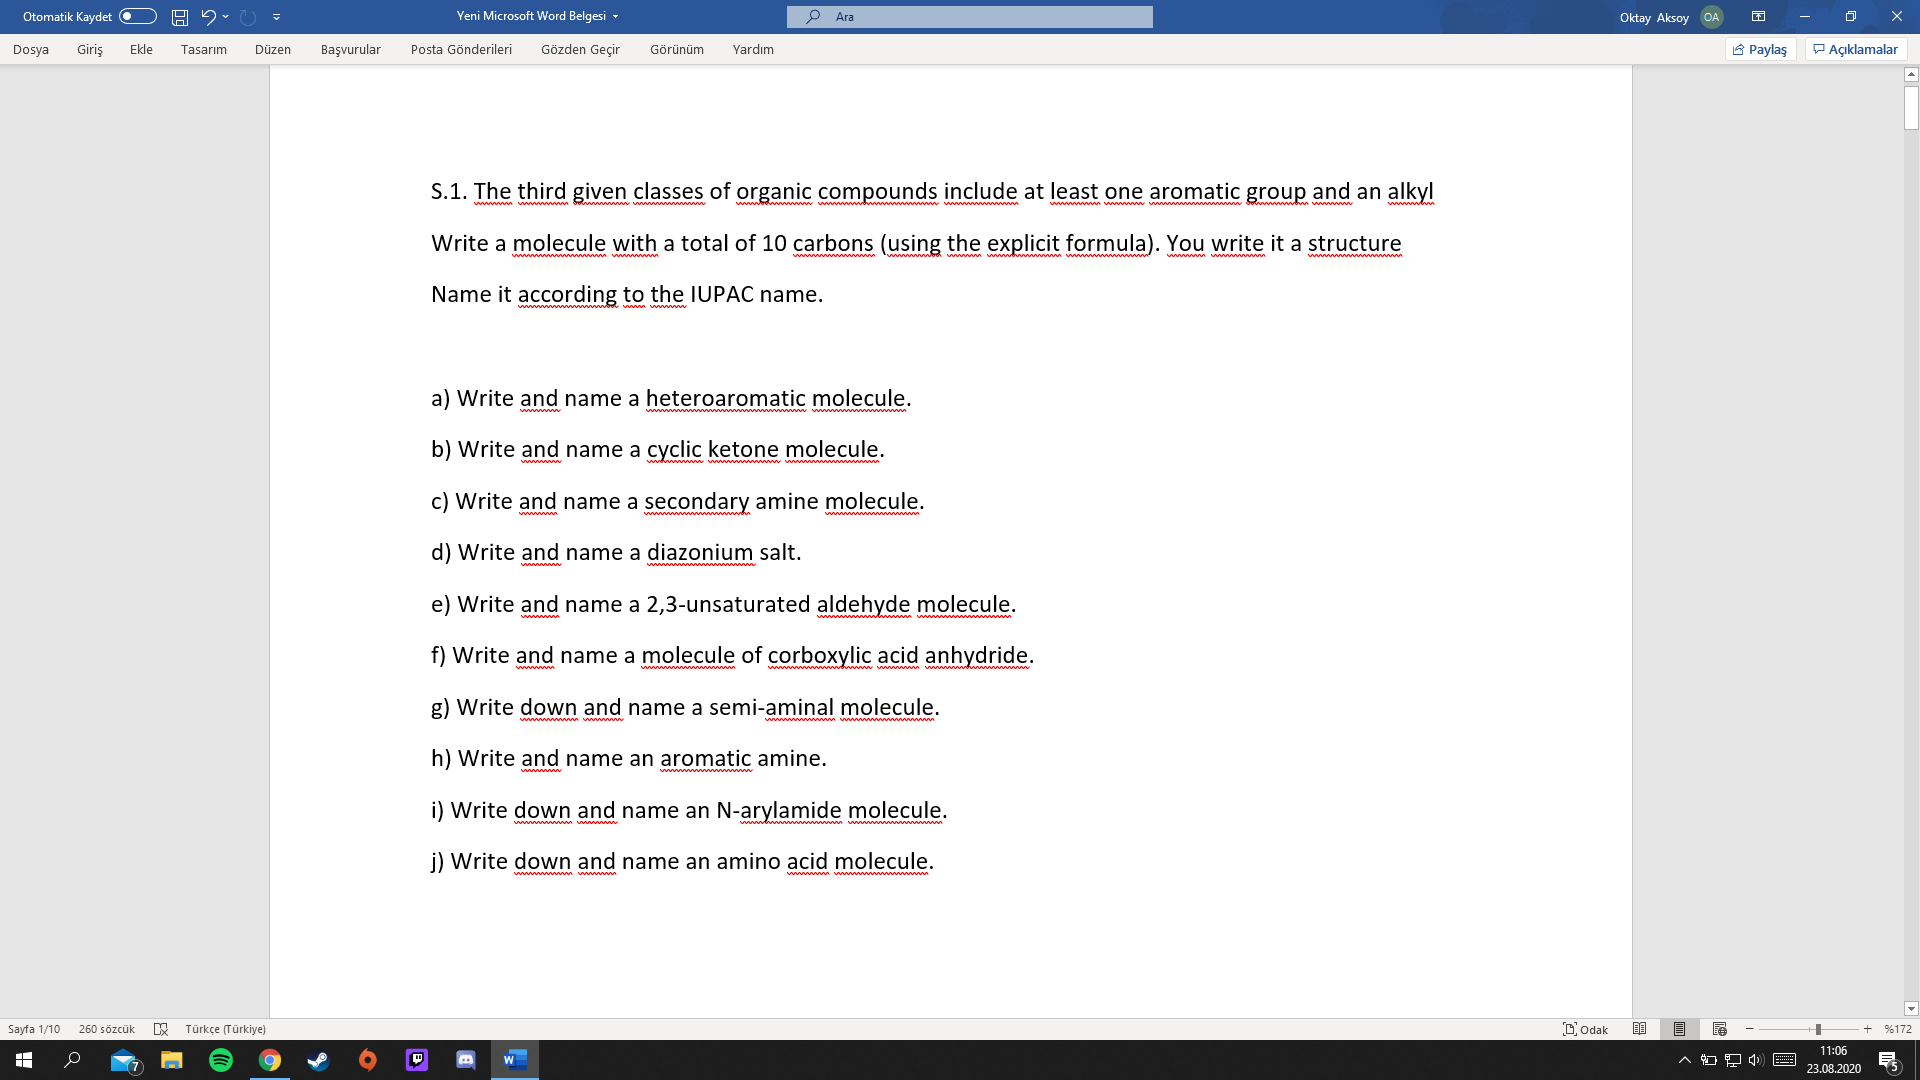Click the proofing check icon in status bar
Viewport: 1920px width, 1080px height.
[161, 1029]
